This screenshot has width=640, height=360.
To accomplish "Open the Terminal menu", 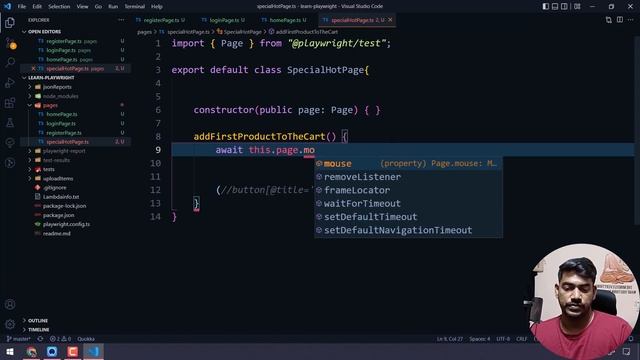I will [134, 6].
